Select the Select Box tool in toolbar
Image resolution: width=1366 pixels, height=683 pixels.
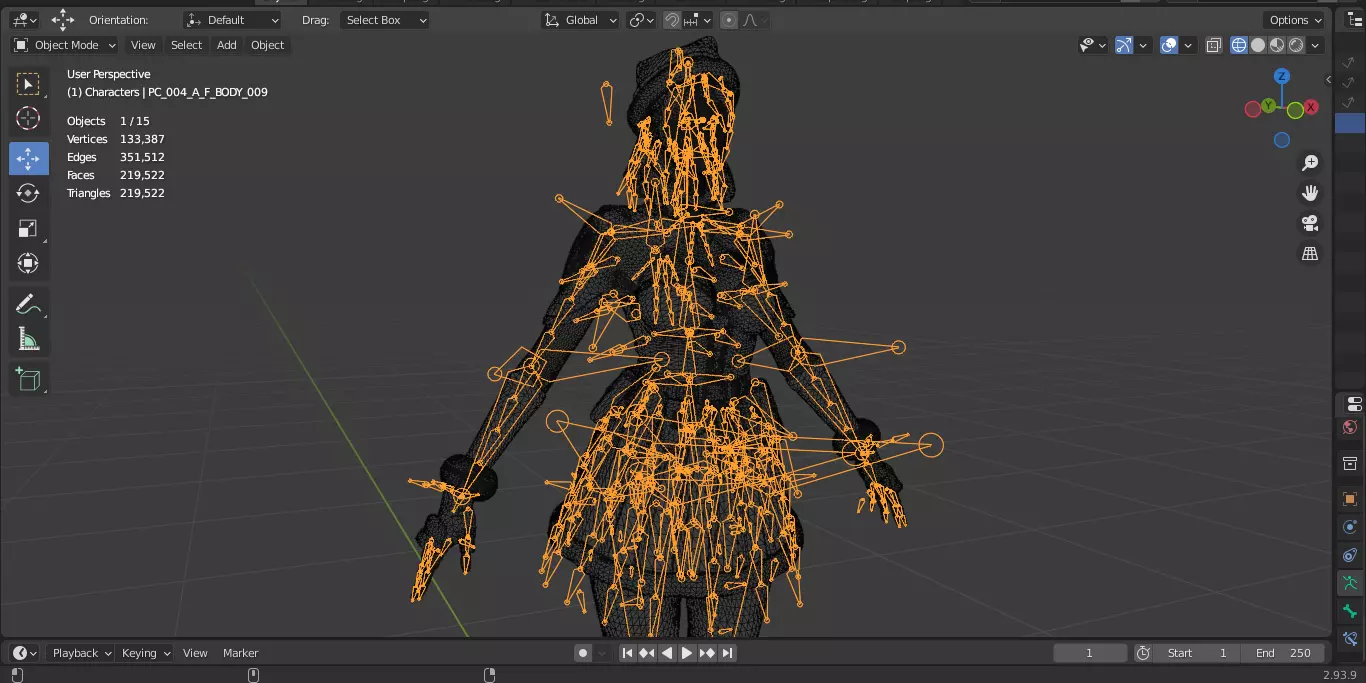(x=28, y=85)
